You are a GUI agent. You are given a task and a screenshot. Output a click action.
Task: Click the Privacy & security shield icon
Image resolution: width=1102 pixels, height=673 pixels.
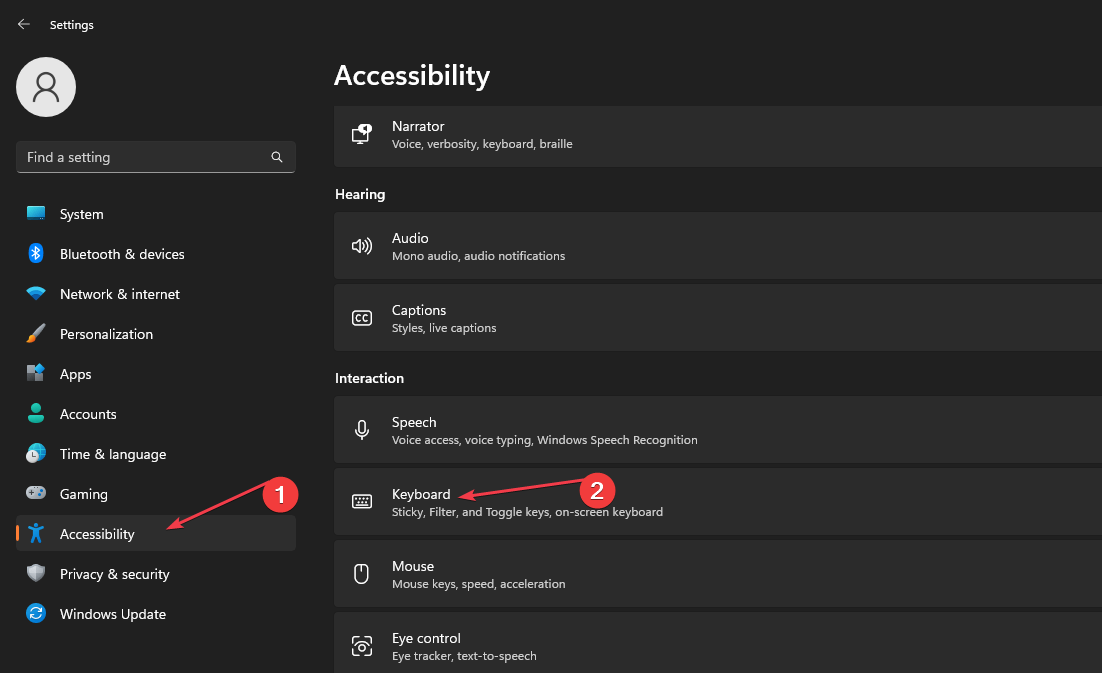(x=36, y=573)
